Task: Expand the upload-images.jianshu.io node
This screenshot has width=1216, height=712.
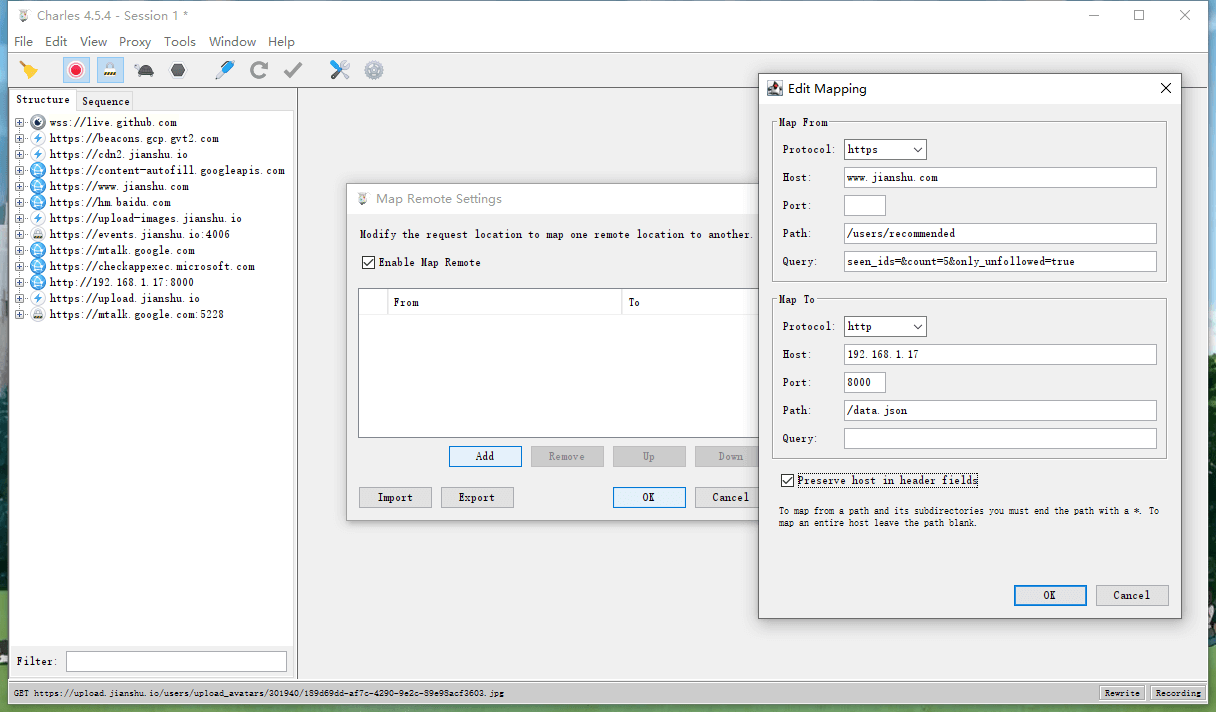Action: (20, 218)
